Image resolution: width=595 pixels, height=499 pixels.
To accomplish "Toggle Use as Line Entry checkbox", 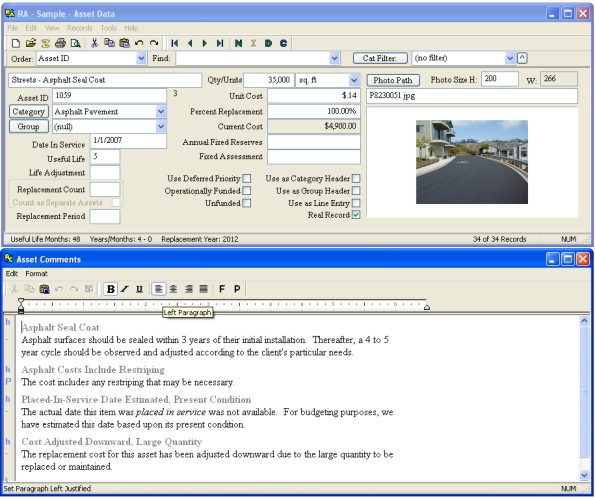I will [356, 203].
